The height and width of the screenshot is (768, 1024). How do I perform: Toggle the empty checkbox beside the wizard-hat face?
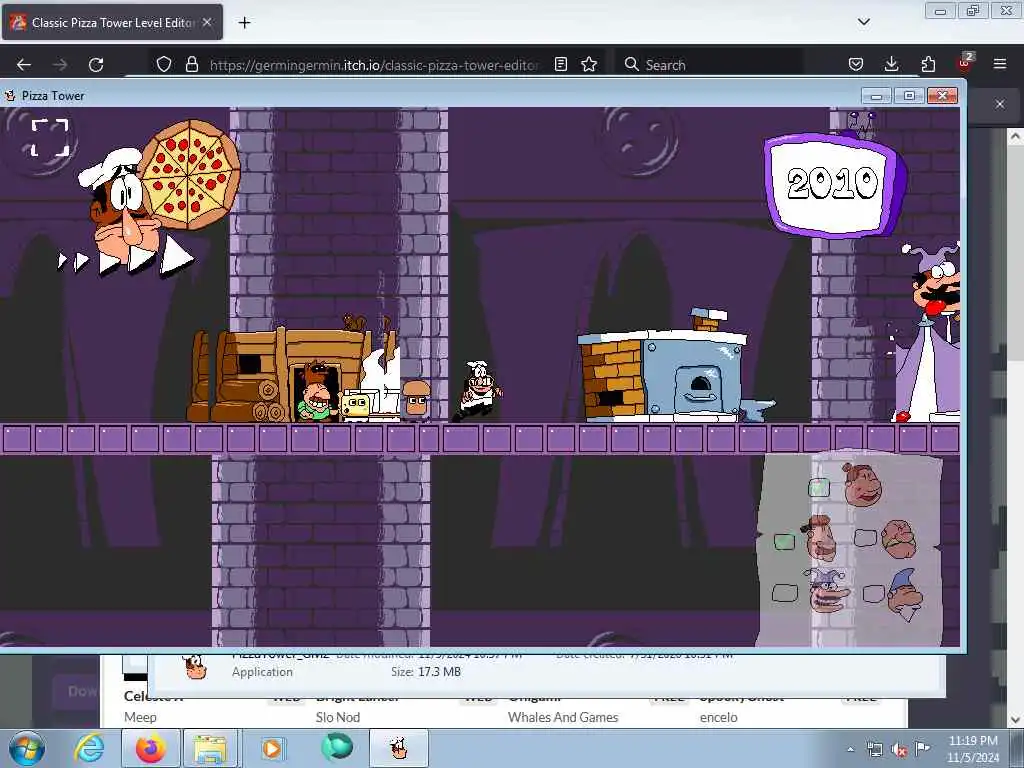tap(873, 593)
